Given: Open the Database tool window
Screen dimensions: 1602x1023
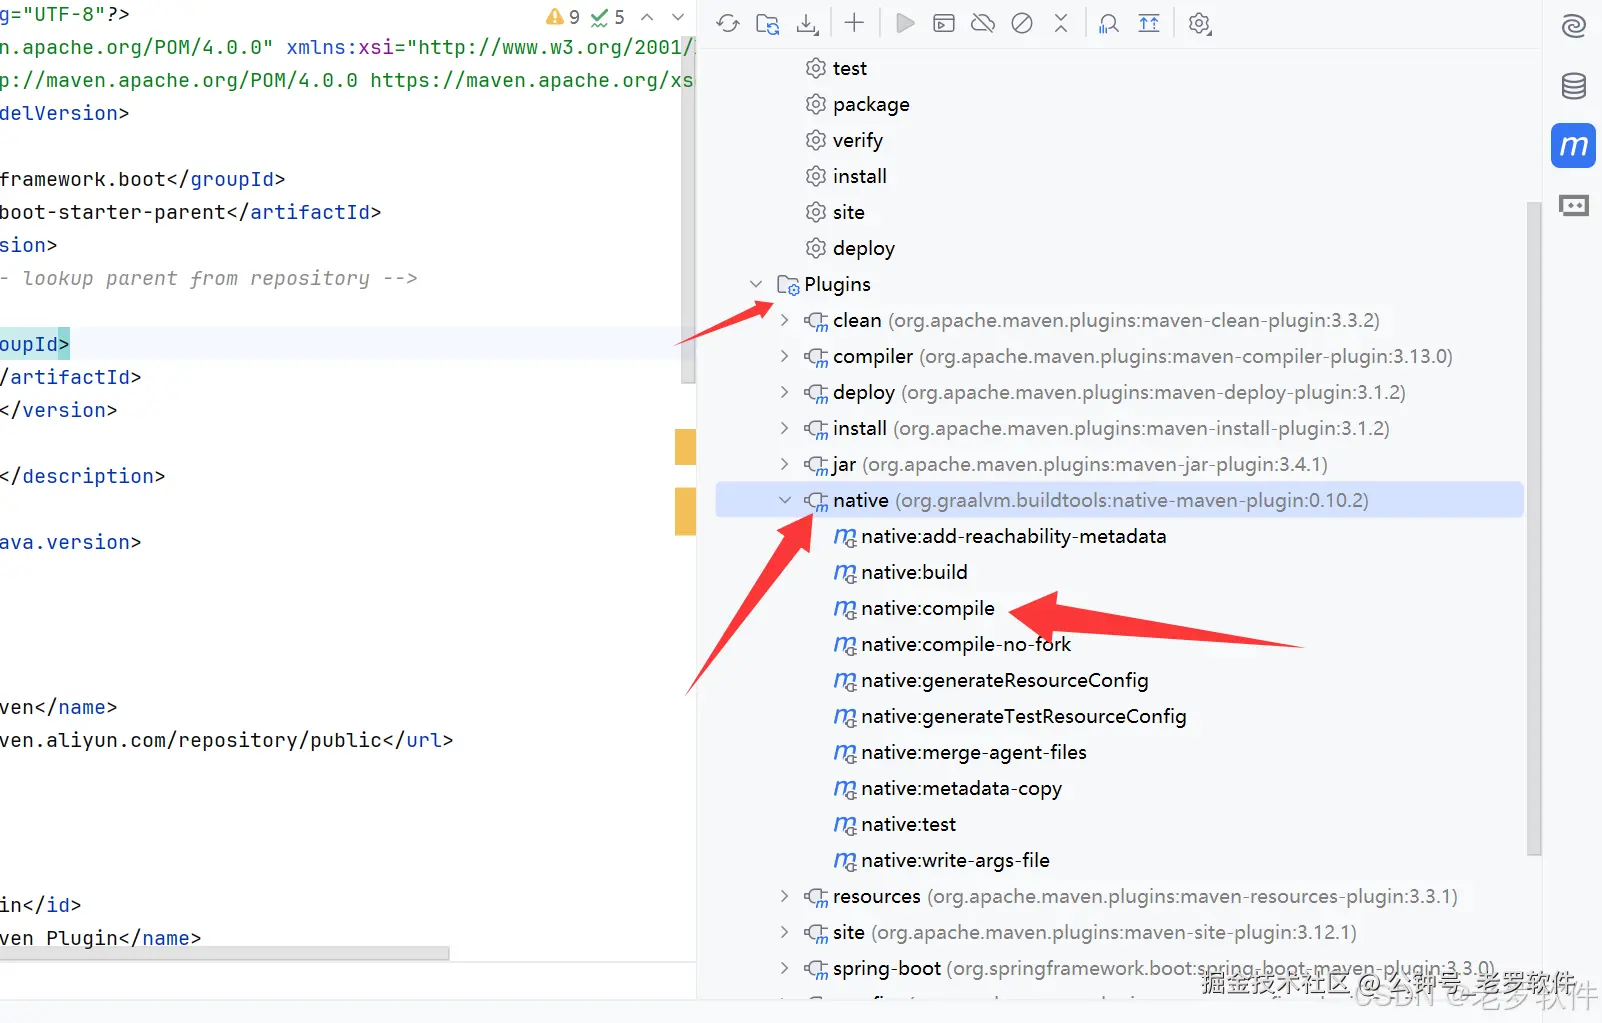Looking at the screenshot, I should pyautogui.click(x=1574, y=86).
